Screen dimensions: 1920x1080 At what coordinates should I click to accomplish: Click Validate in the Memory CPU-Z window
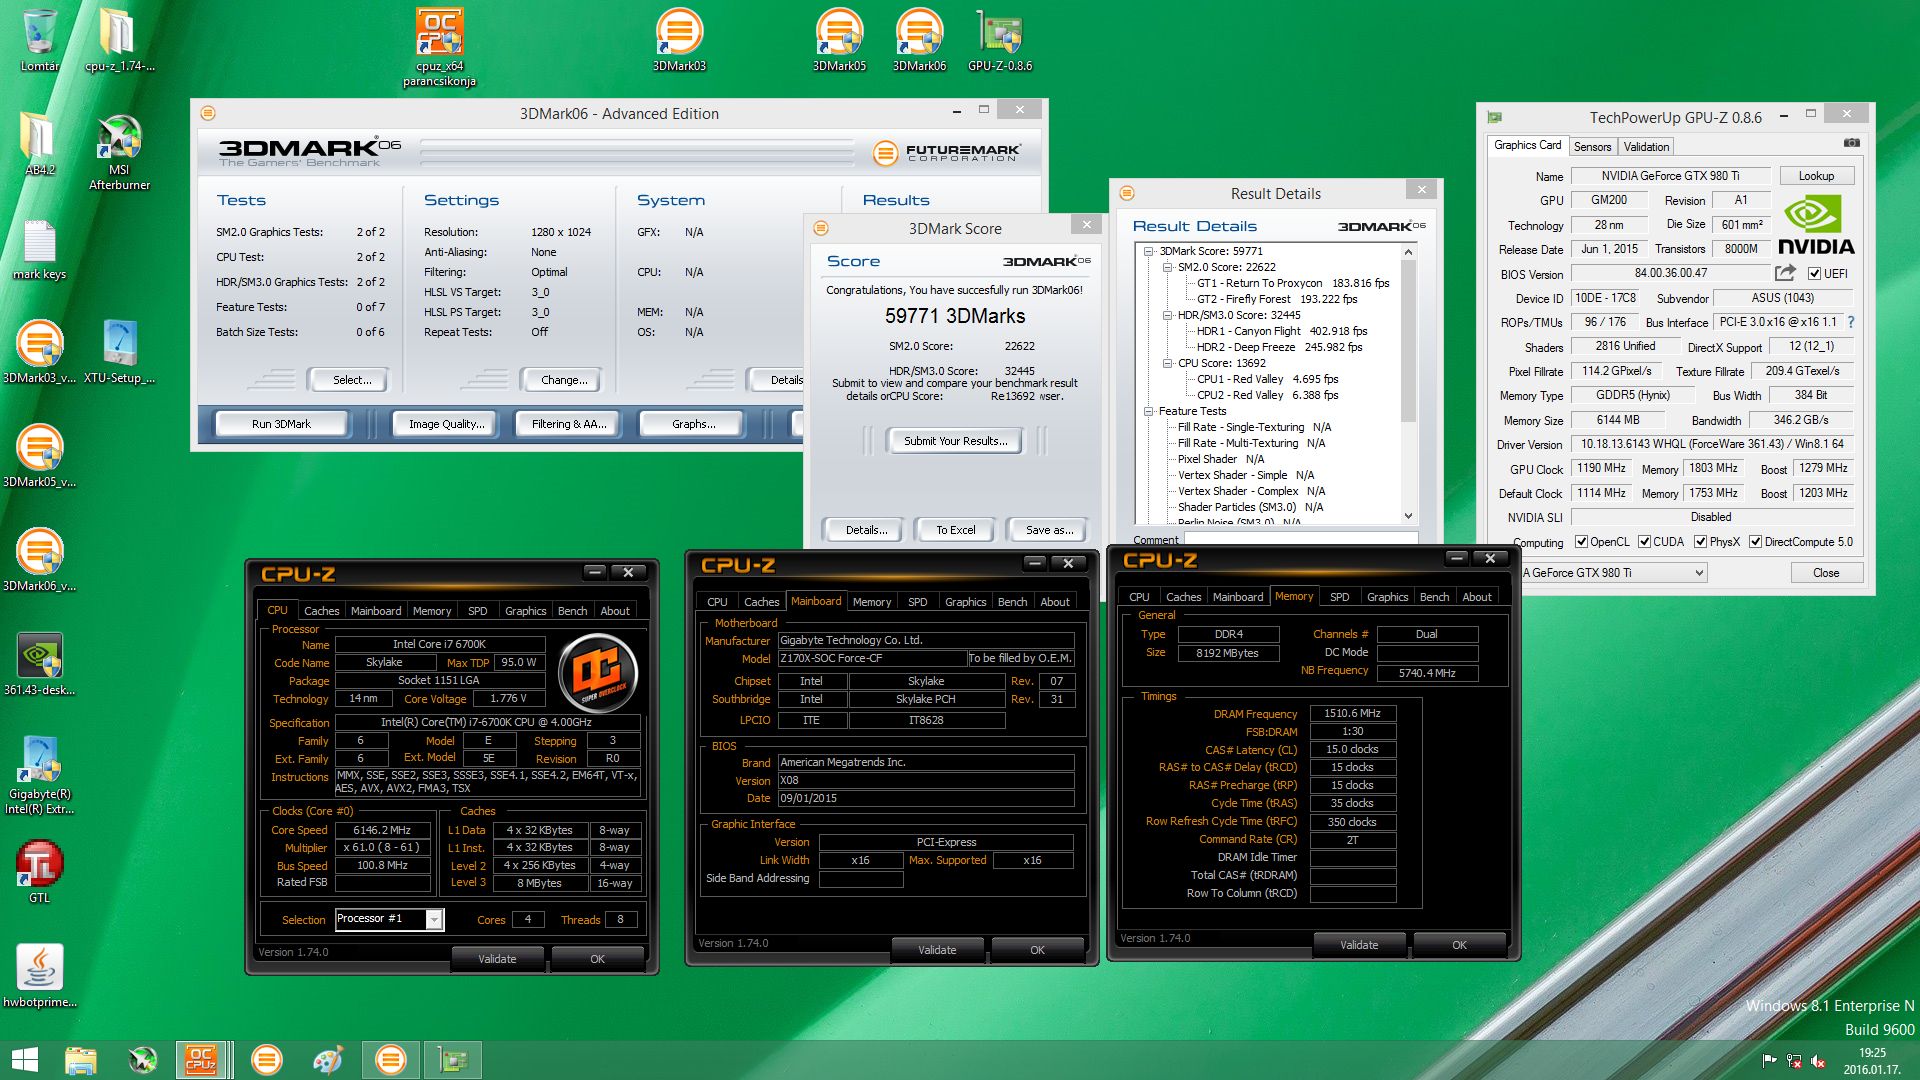click(x=1359, y=945)
